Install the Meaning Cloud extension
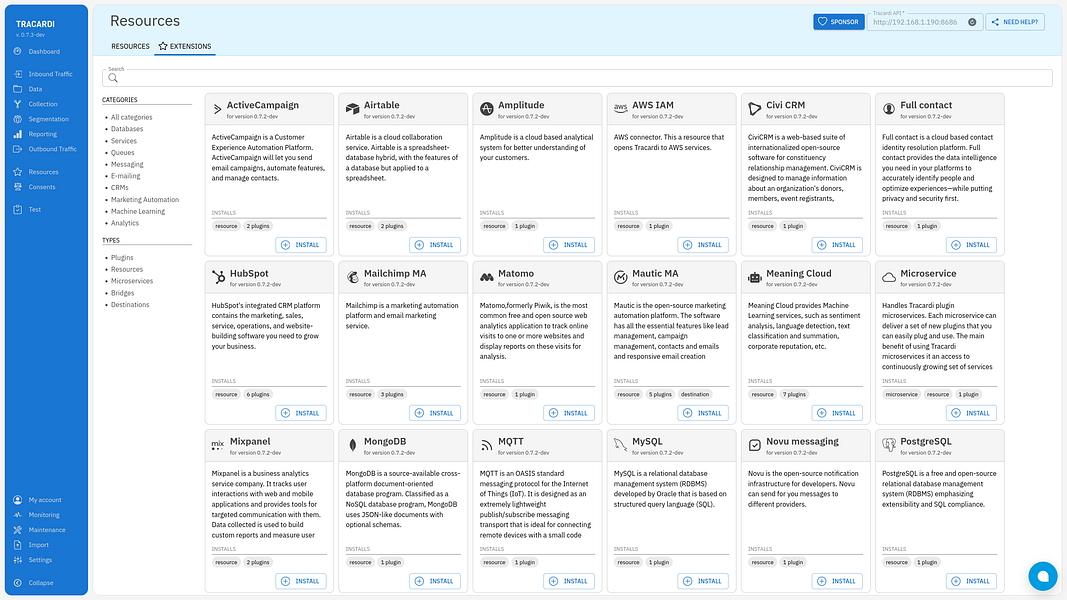The height and width of the screenshot is (600, 1067). pyautogui.click(x=837, y=413)
